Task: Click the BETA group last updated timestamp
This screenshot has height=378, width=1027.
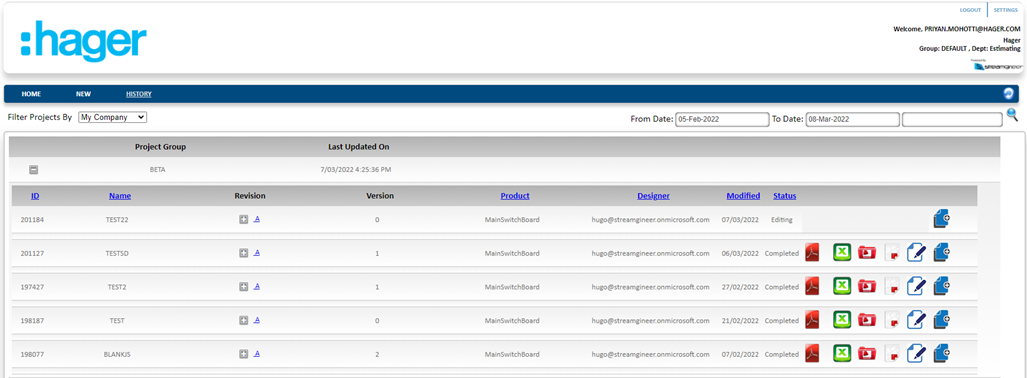Action: tap(356, 170)
